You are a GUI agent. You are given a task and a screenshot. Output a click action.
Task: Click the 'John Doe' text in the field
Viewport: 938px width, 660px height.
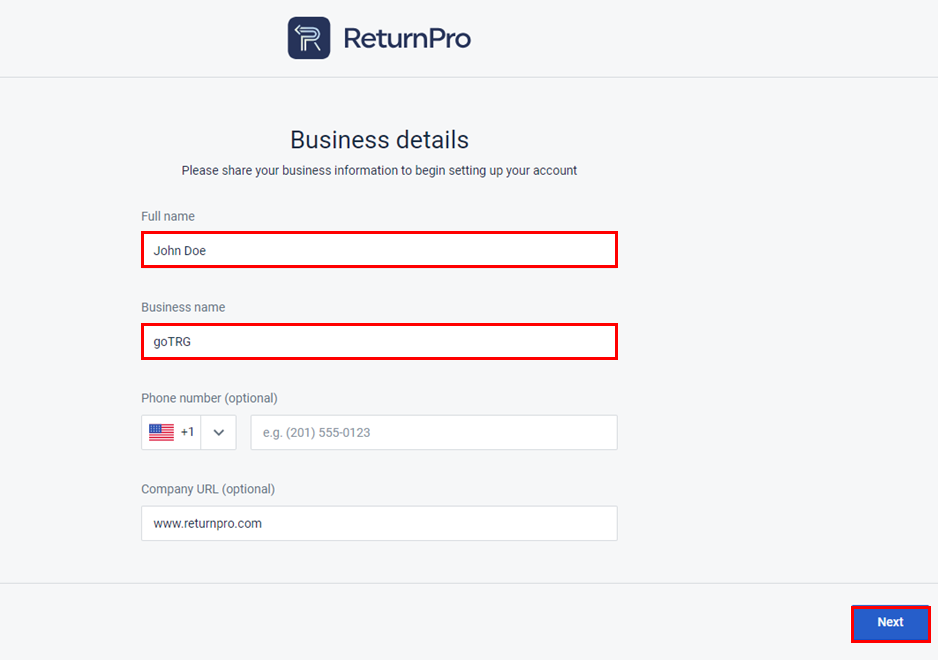pyautogui.click(x=180, y=250)
